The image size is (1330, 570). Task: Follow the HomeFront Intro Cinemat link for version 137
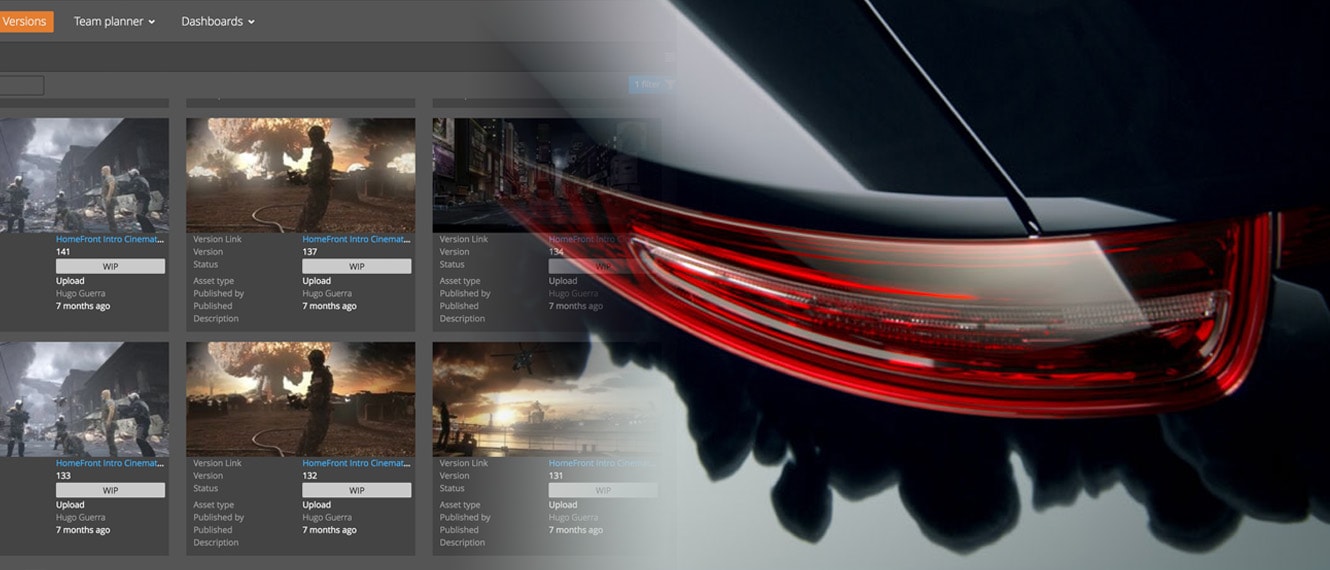(x=356, y=239)
